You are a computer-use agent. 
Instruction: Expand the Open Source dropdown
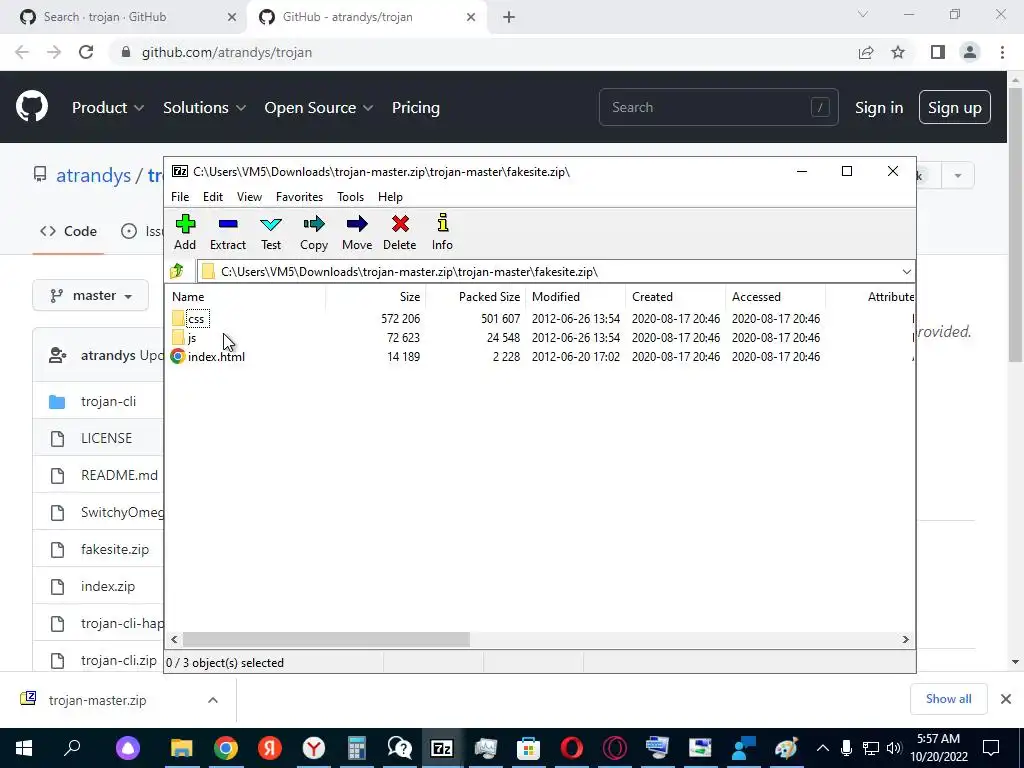point(319,108)
